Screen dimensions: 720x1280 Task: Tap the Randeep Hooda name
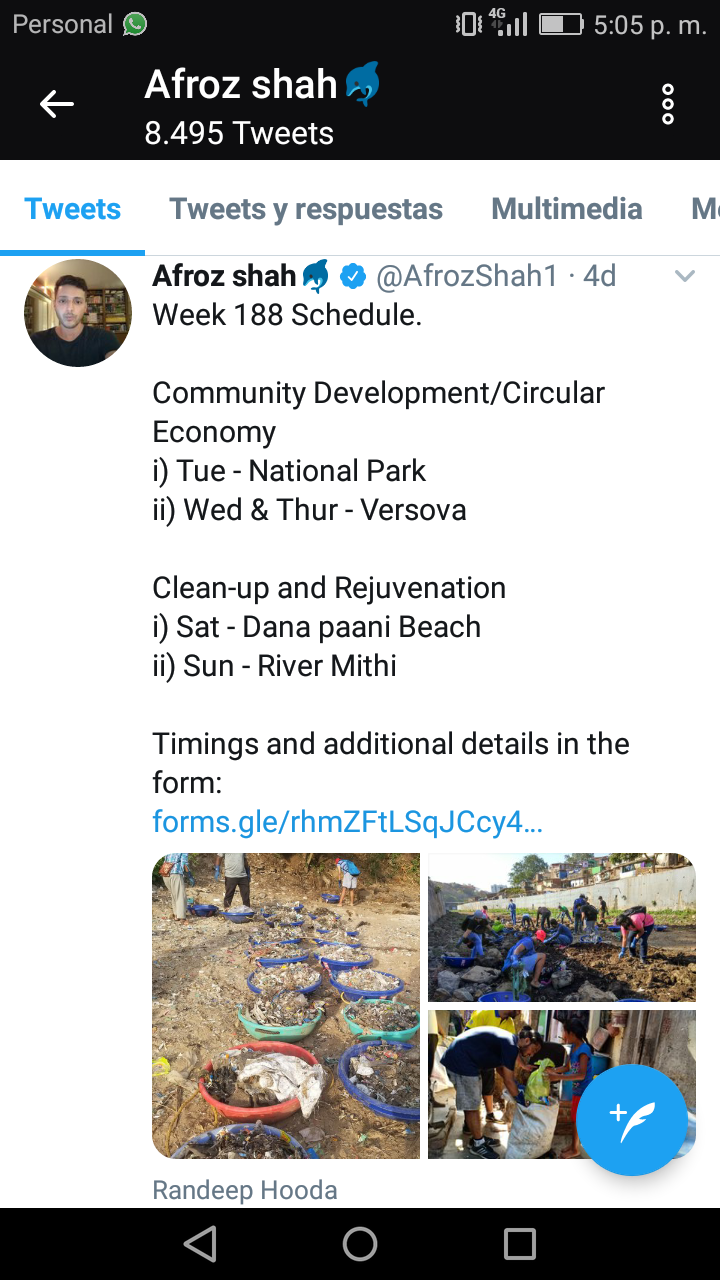245,1190
